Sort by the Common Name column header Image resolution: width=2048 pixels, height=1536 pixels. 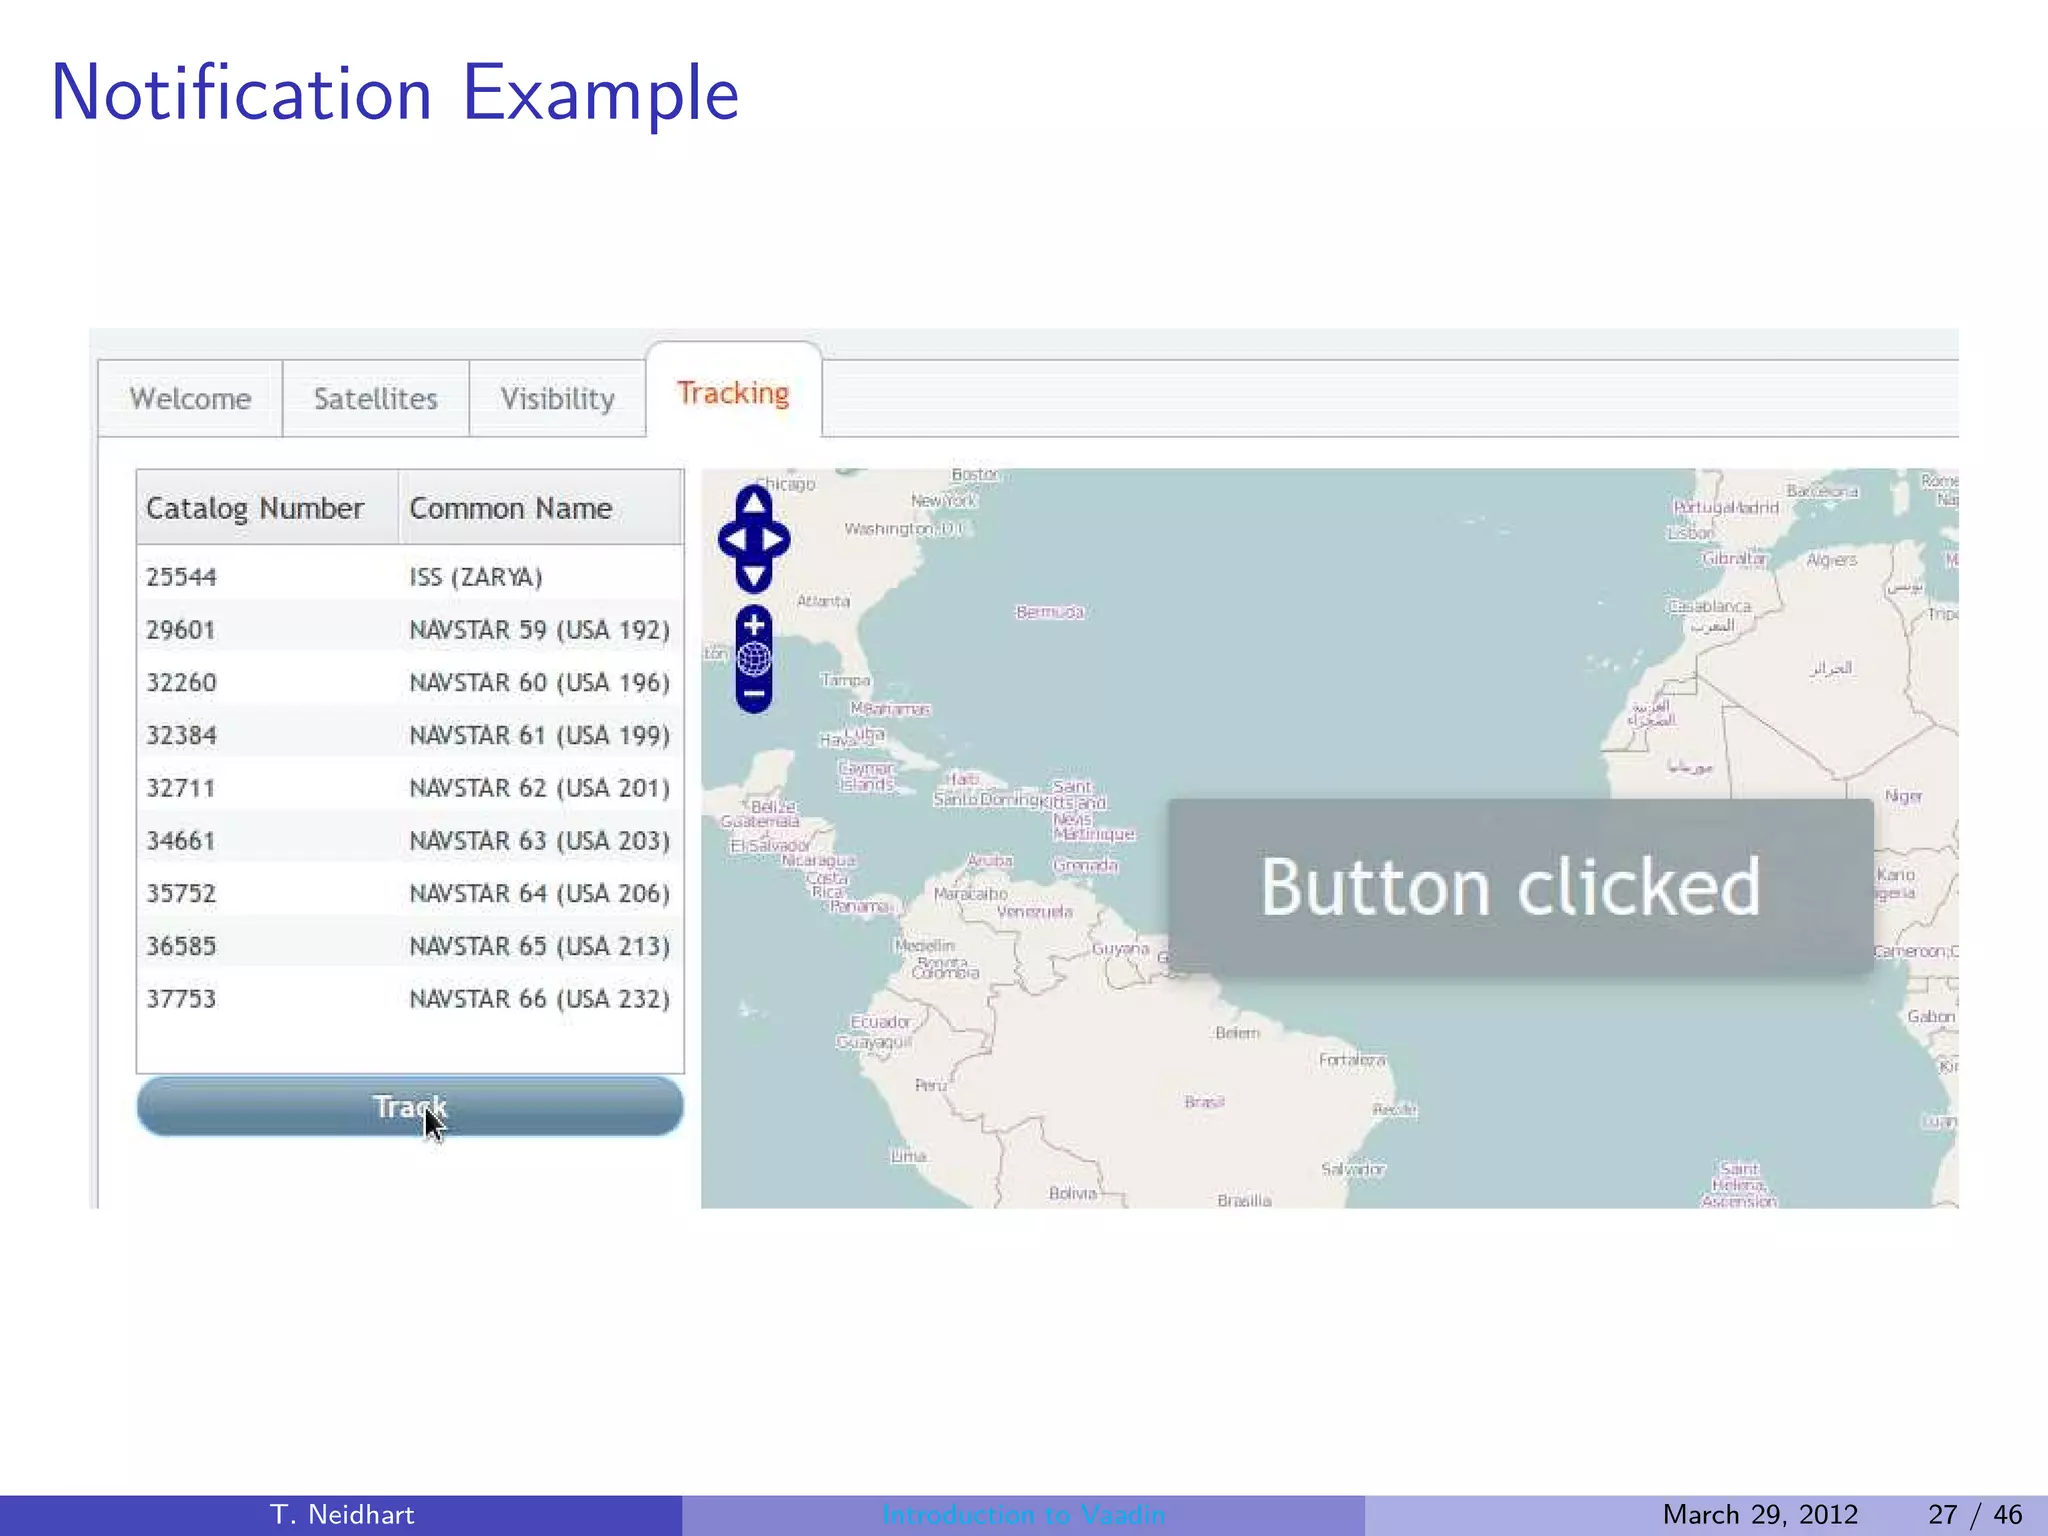511,508
